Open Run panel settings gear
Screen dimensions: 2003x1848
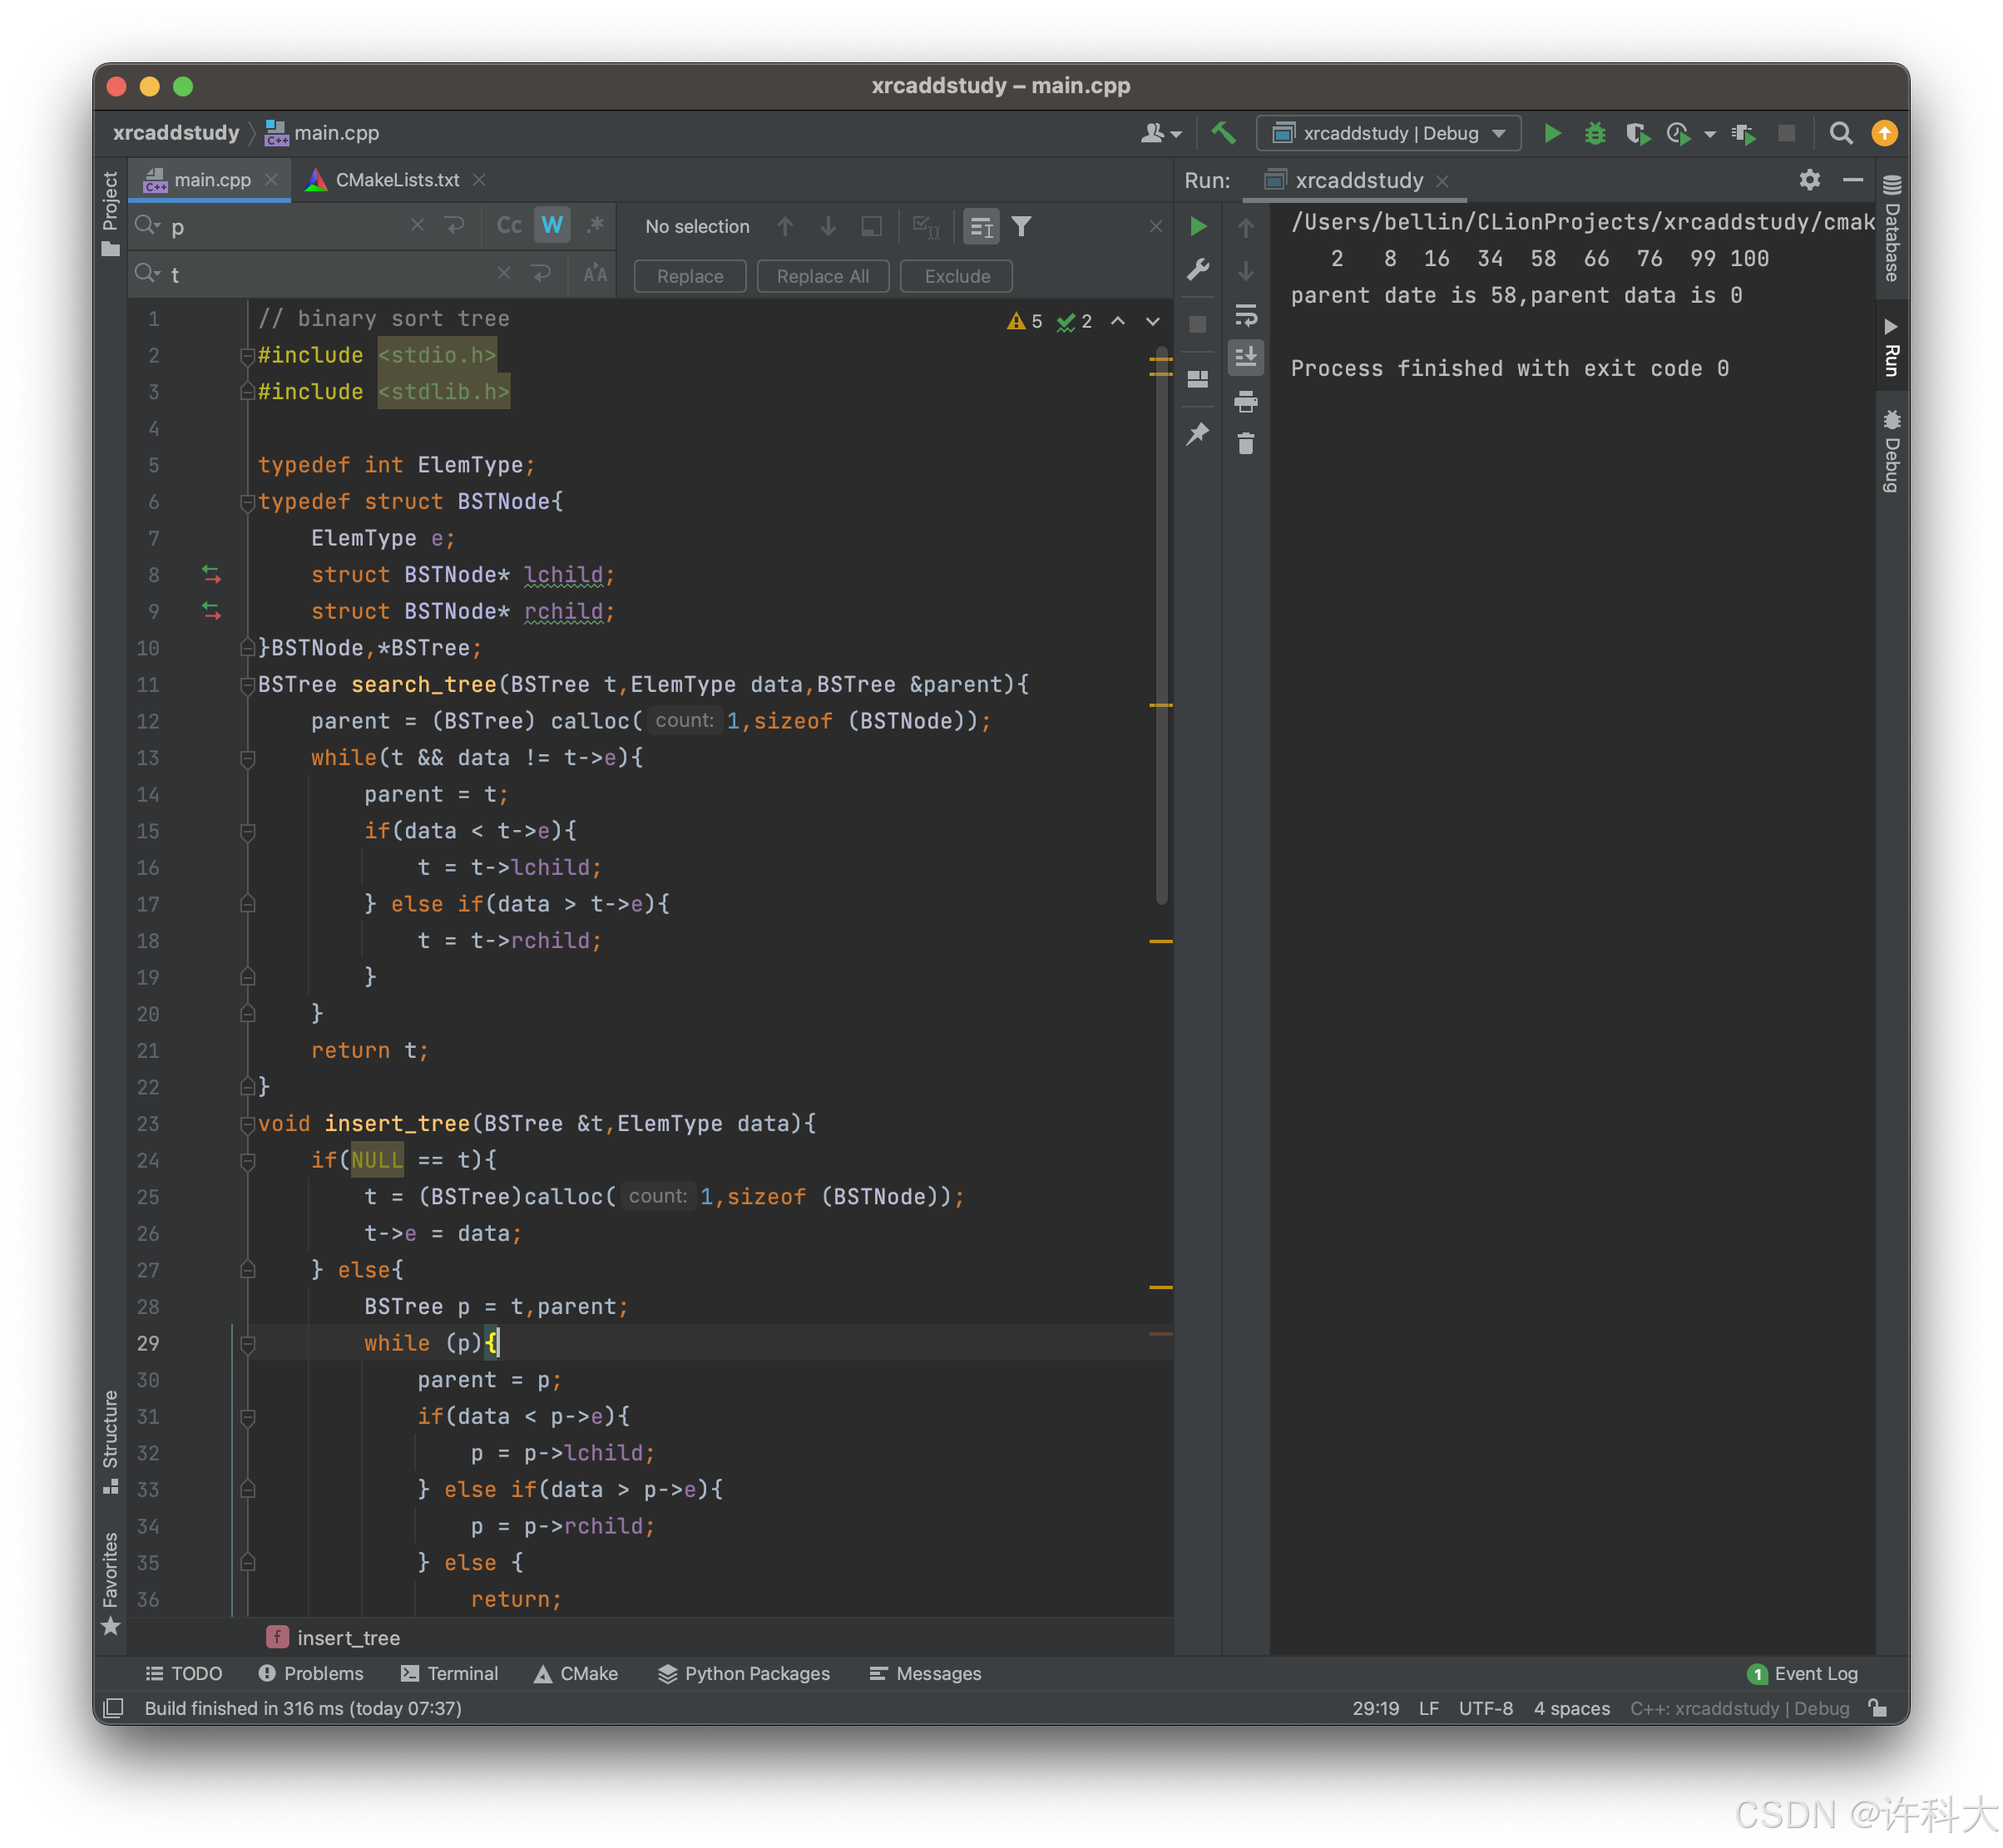pyautogui.click(x=1809, y=180)
